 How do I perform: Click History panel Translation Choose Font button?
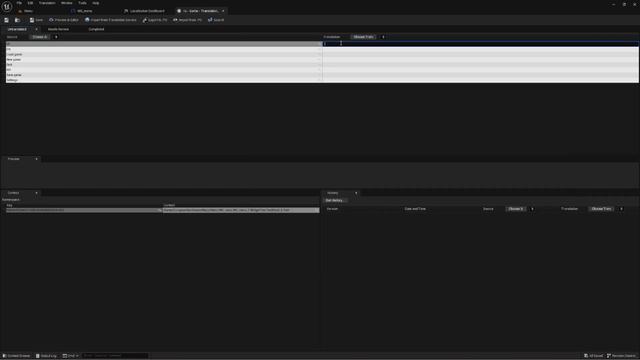(x=602, y=209)
